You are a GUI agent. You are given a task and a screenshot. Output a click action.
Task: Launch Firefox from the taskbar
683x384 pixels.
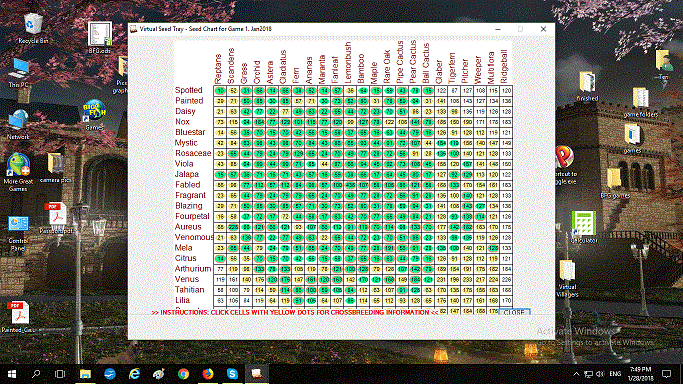tap(208, 374)
